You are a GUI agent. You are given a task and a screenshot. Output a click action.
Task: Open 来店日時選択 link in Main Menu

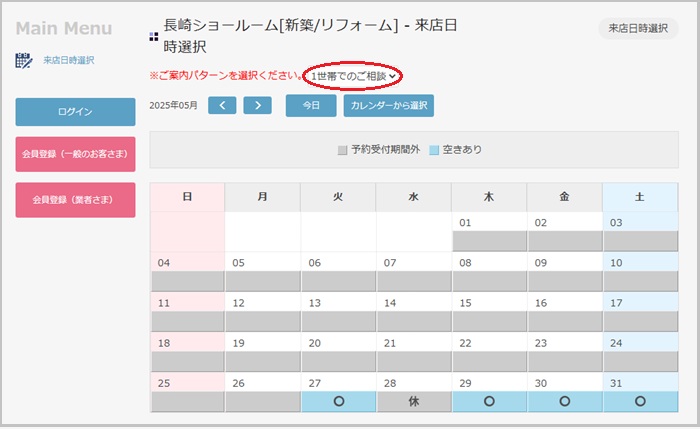pyautogui.click(x=69, y=60)
